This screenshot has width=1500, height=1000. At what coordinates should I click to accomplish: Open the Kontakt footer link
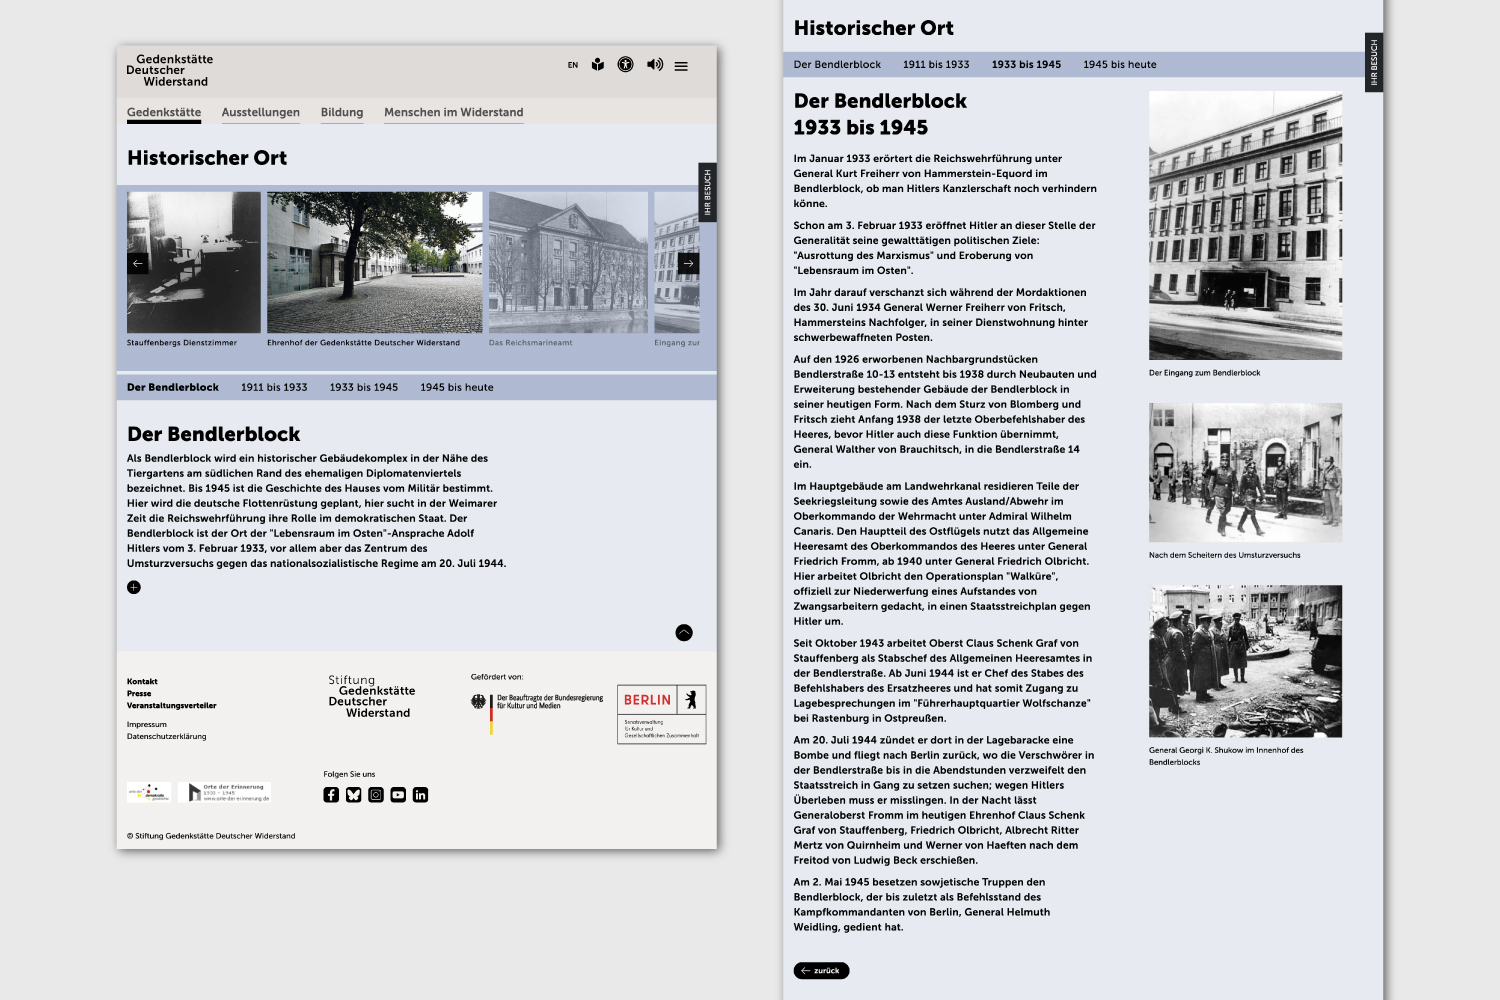click(142, 681)
